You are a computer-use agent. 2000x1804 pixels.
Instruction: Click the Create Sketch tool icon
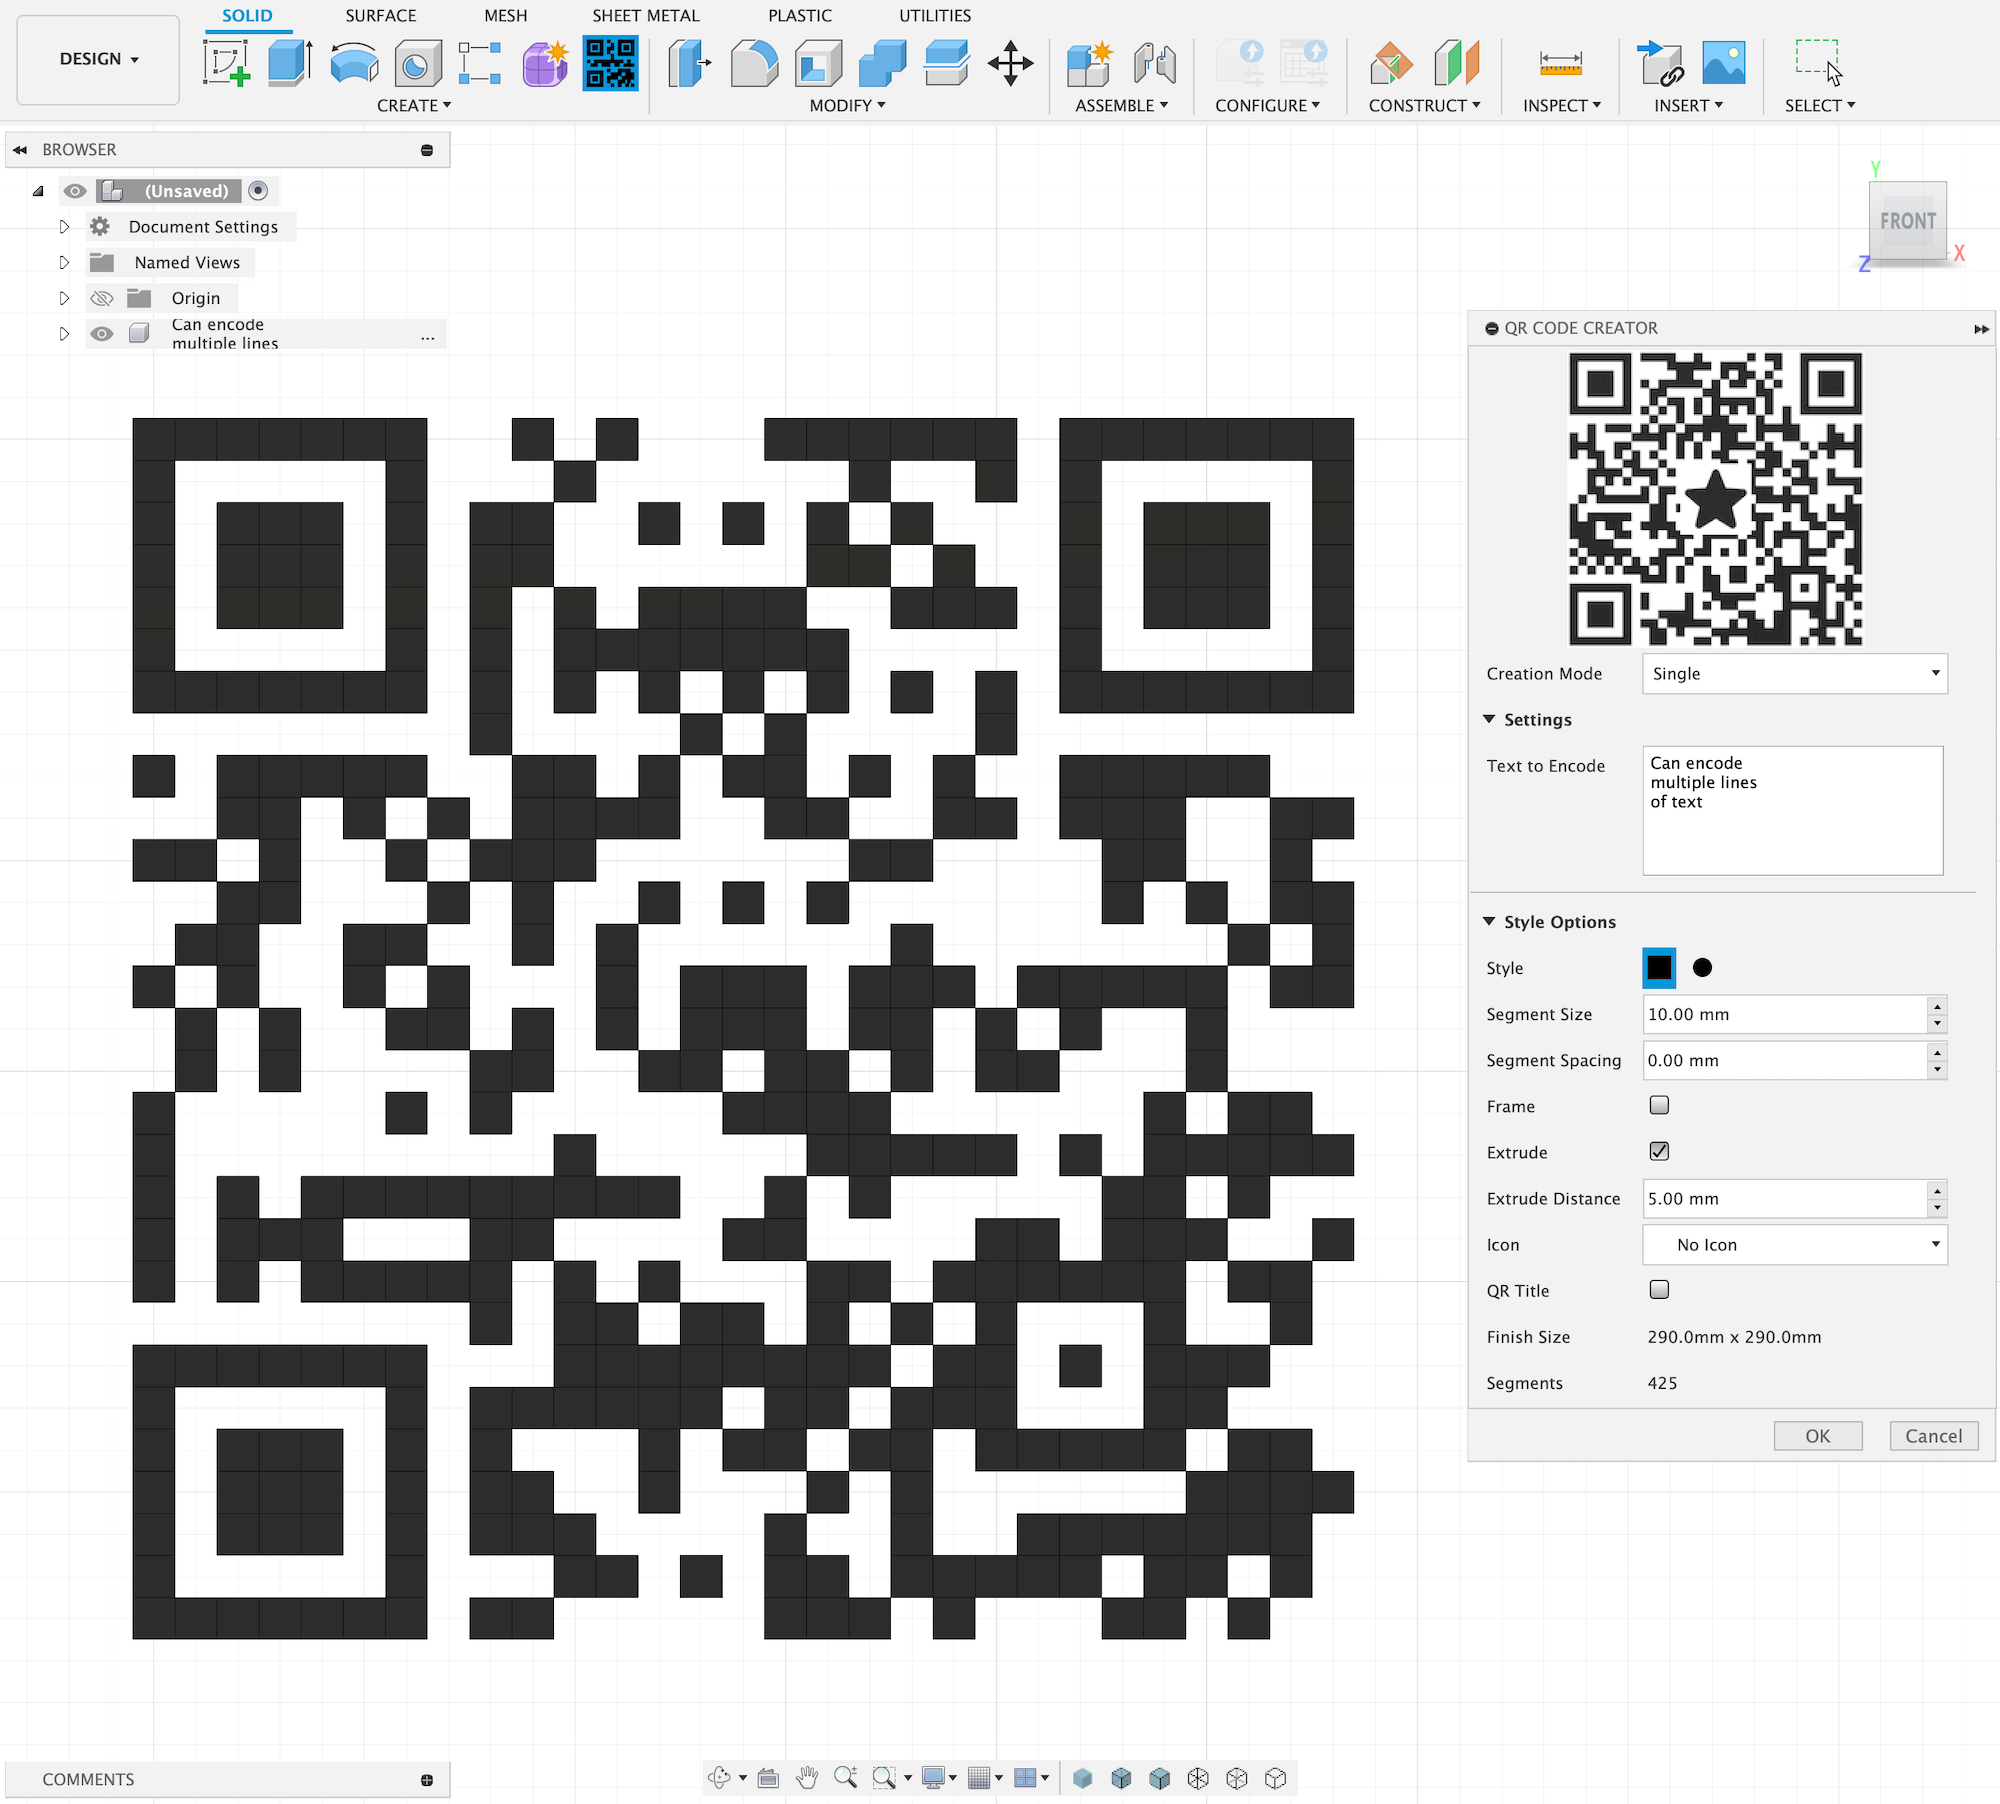click(226, 63)
